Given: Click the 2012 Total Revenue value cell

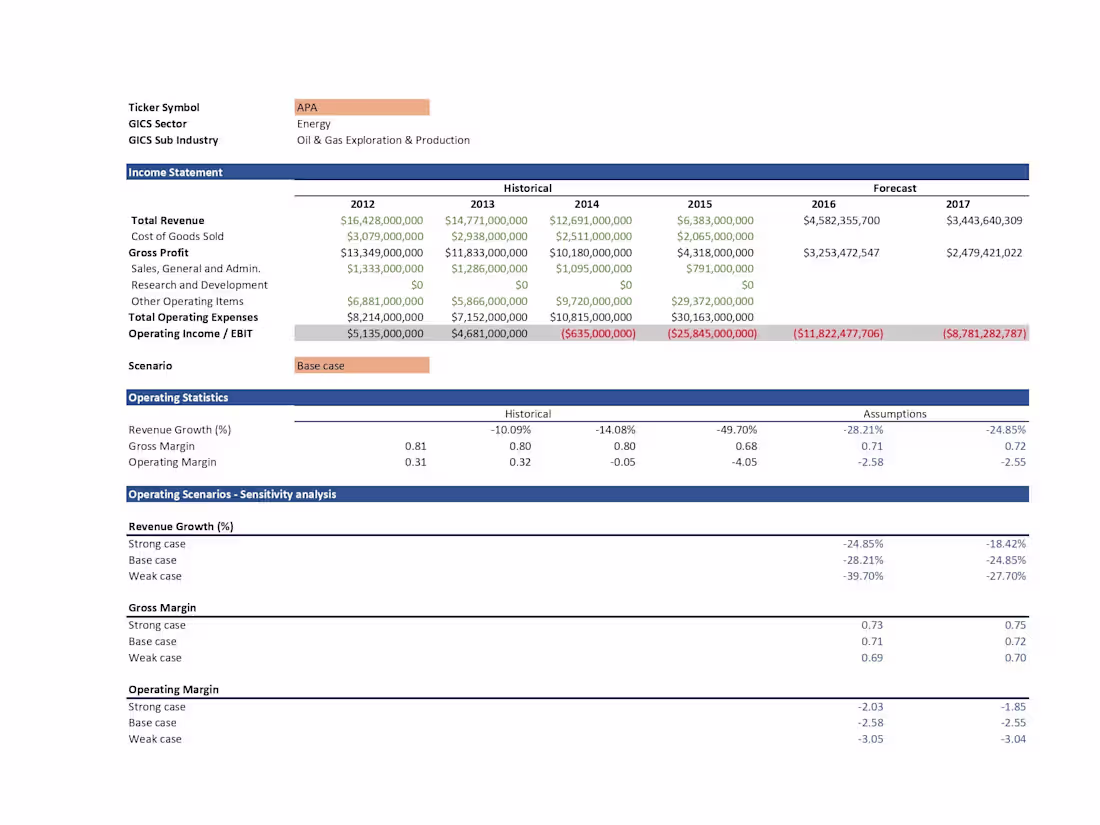Looking at the screenshot, I should 384,220.
